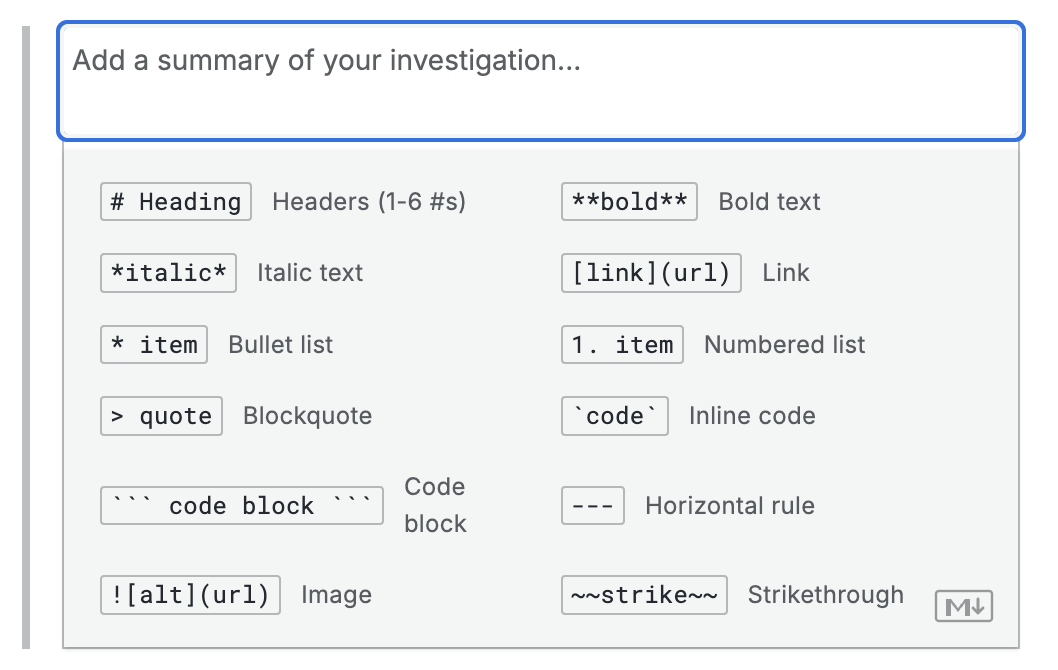1058x670 pixels.
Task: Click the 'Horizontal rule' label
Action: [729, 506]
